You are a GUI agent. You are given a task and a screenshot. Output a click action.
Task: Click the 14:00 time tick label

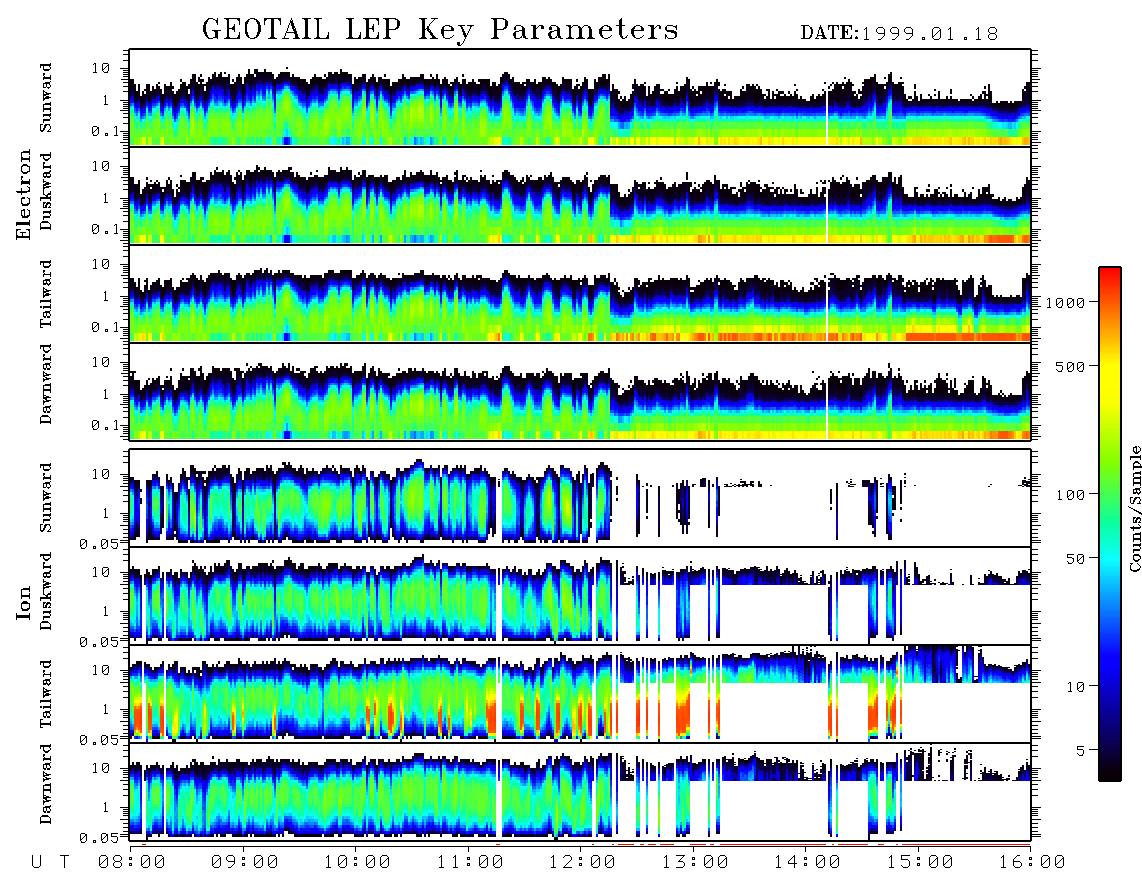pyautogui.click(x=807, y=862)
